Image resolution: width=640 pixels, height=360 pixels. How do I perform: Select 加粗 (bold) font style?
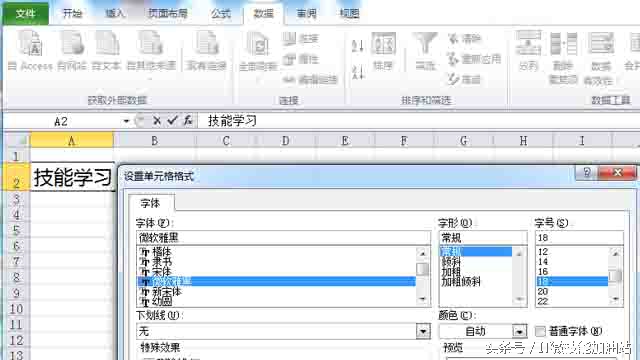point(451,271)
